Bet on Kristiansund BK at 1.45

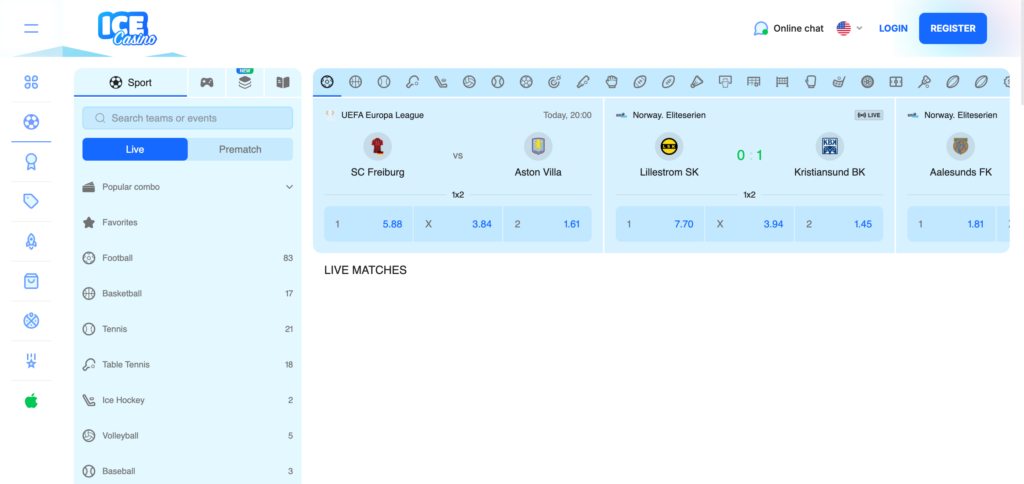[839, 224]
